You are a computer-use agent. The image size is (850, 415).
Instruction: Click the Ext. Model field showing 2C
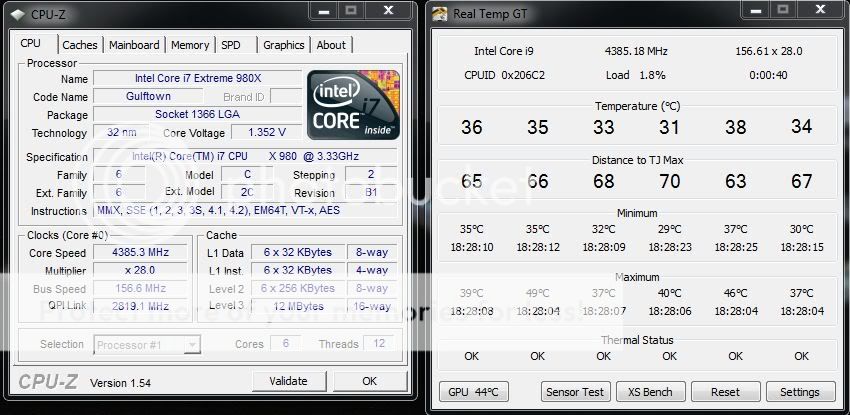click(x=247, y=192)
